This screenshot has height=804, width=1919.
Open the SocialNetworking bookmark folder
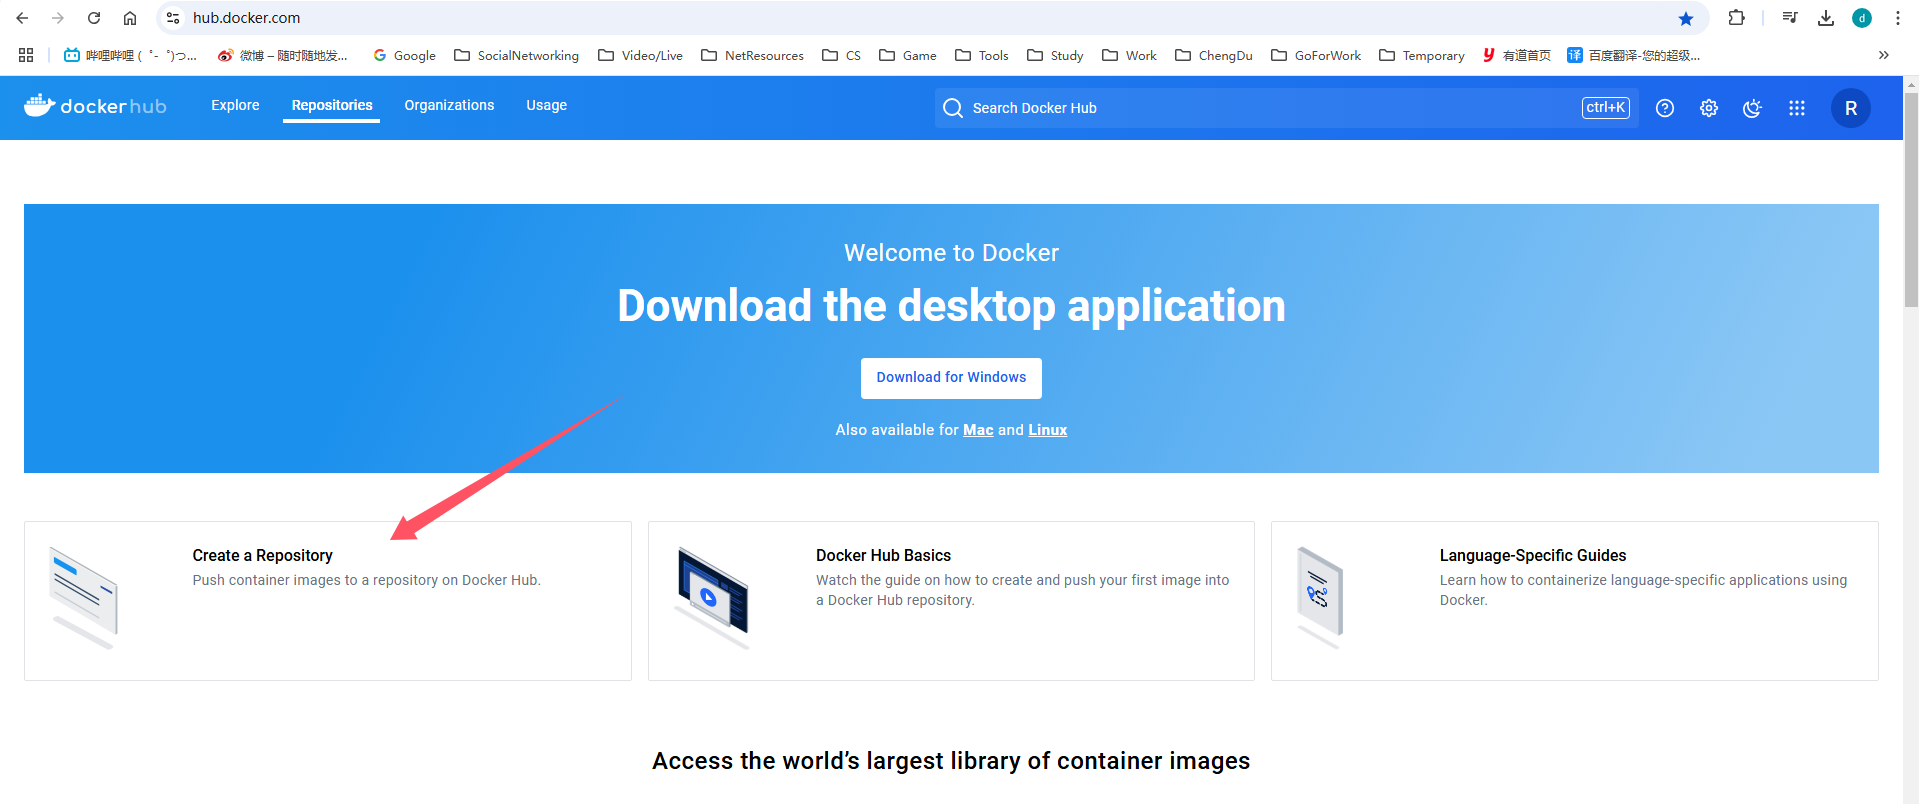point(516,55)
